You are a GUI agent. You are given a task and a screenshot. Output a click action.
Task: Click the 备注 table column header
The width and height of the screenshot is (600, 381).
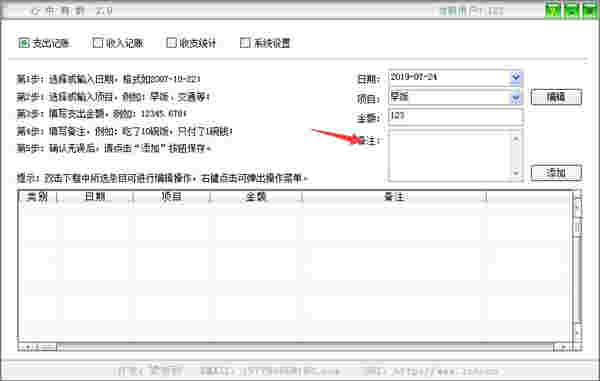(394, 197)
